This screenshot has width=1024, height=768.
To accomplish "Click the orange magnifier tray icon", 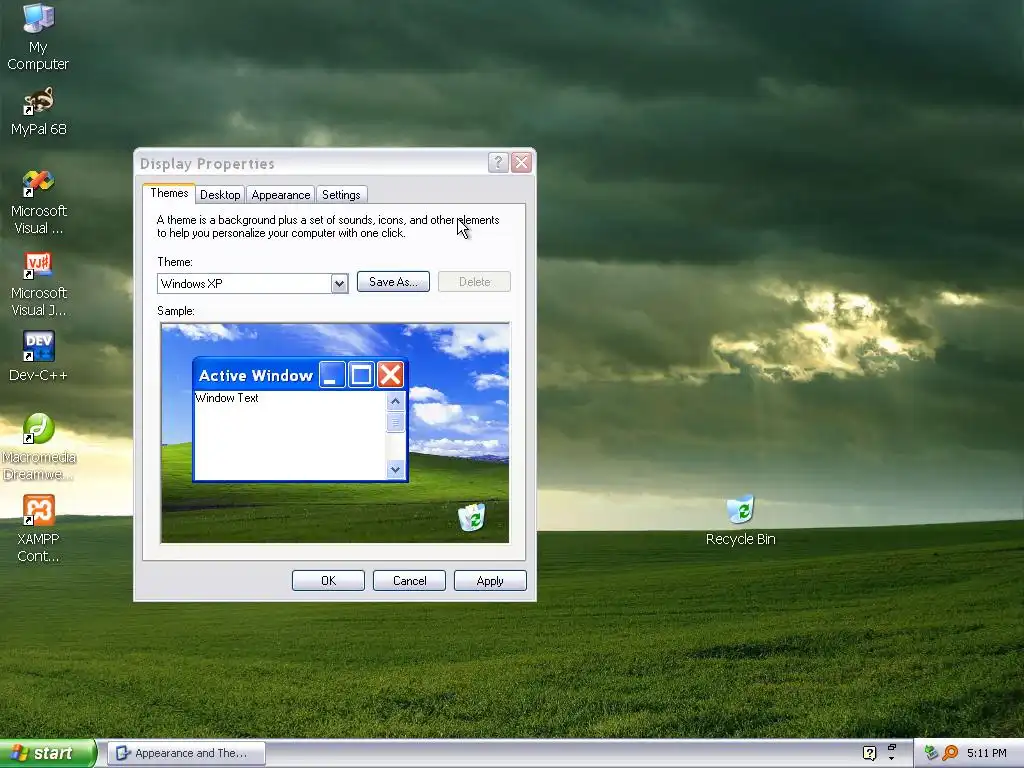I will coord(950,753).
